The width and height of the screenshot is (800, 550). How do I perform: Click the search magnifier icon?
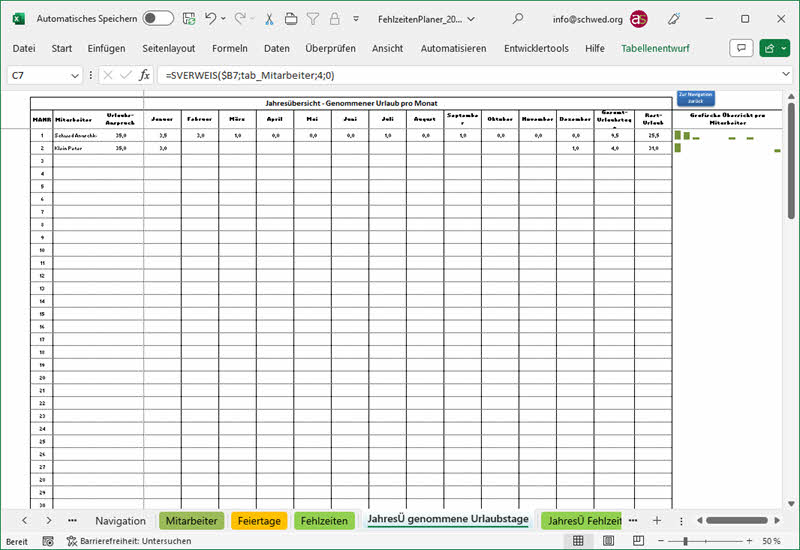pos(517,18)
